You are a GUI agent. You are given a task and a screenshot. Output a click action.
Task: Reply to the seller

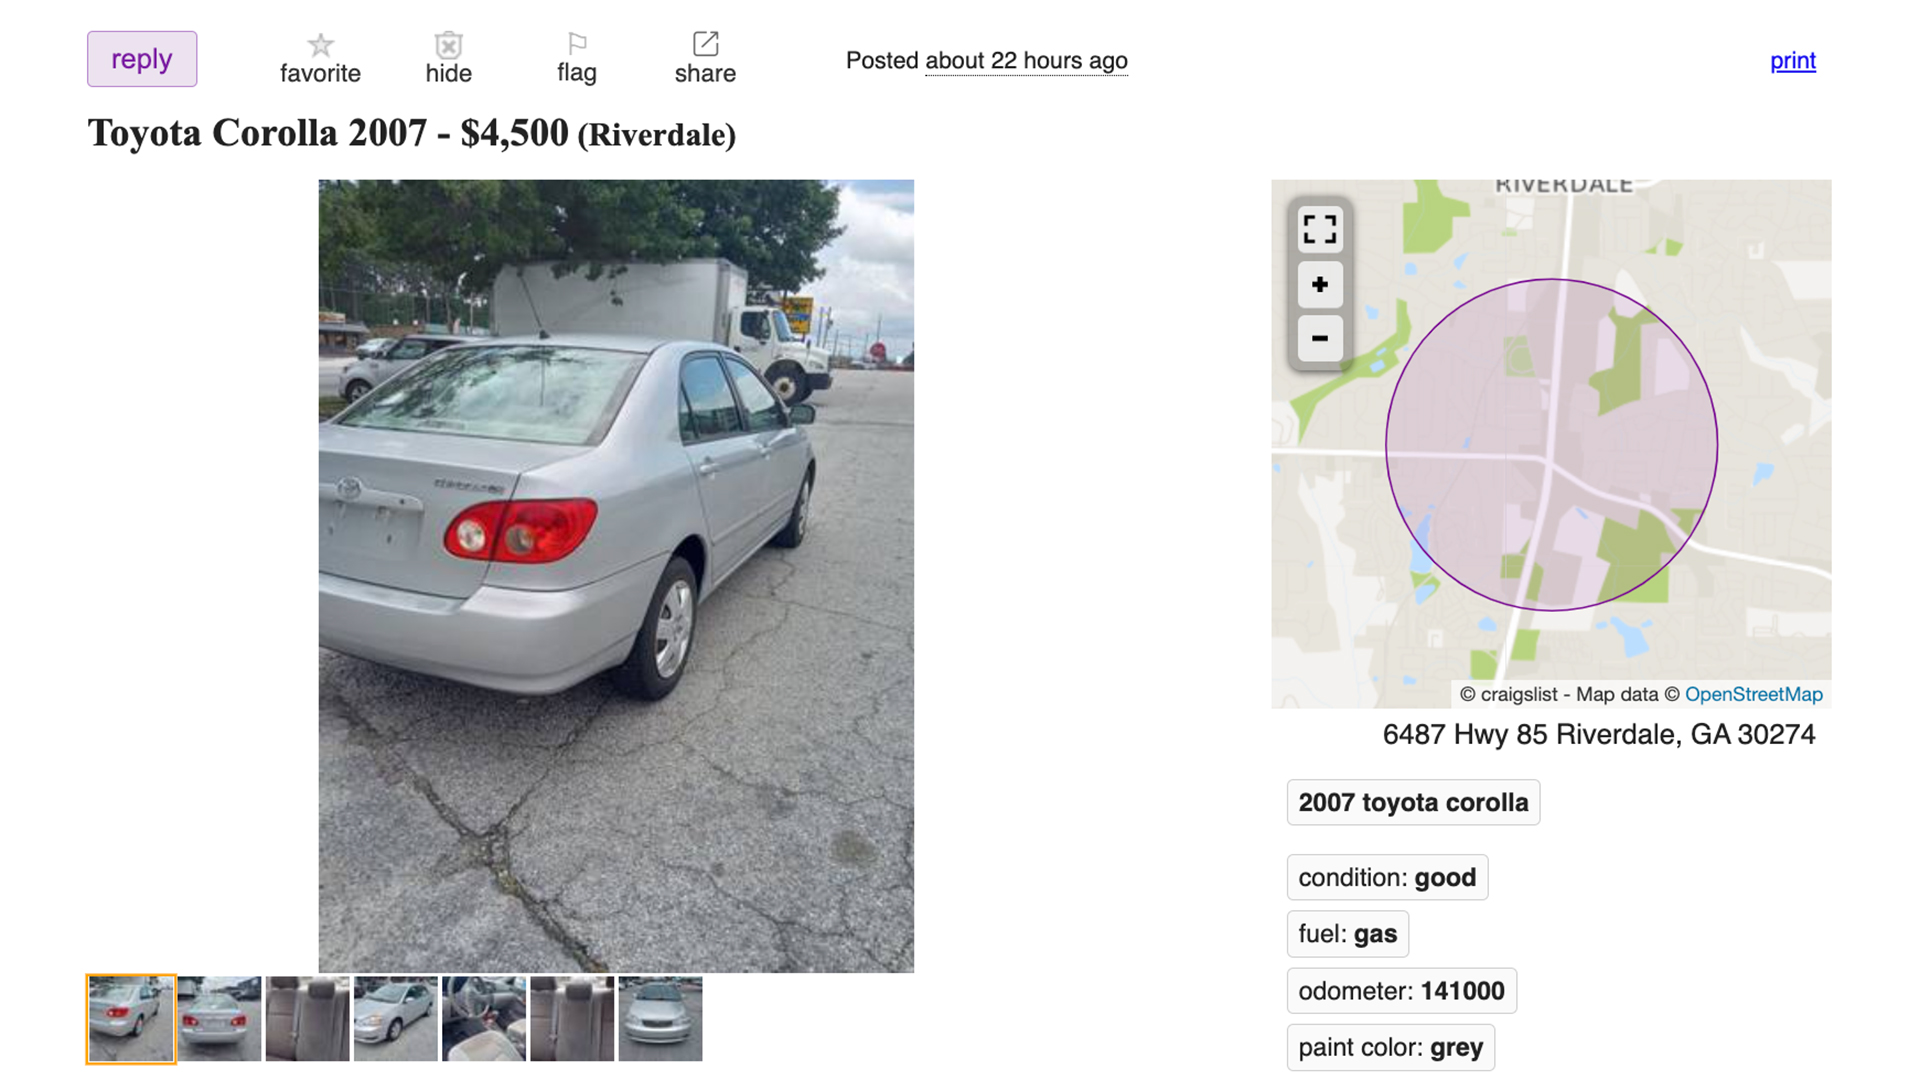pyautogui.click(x=142, y=59)
